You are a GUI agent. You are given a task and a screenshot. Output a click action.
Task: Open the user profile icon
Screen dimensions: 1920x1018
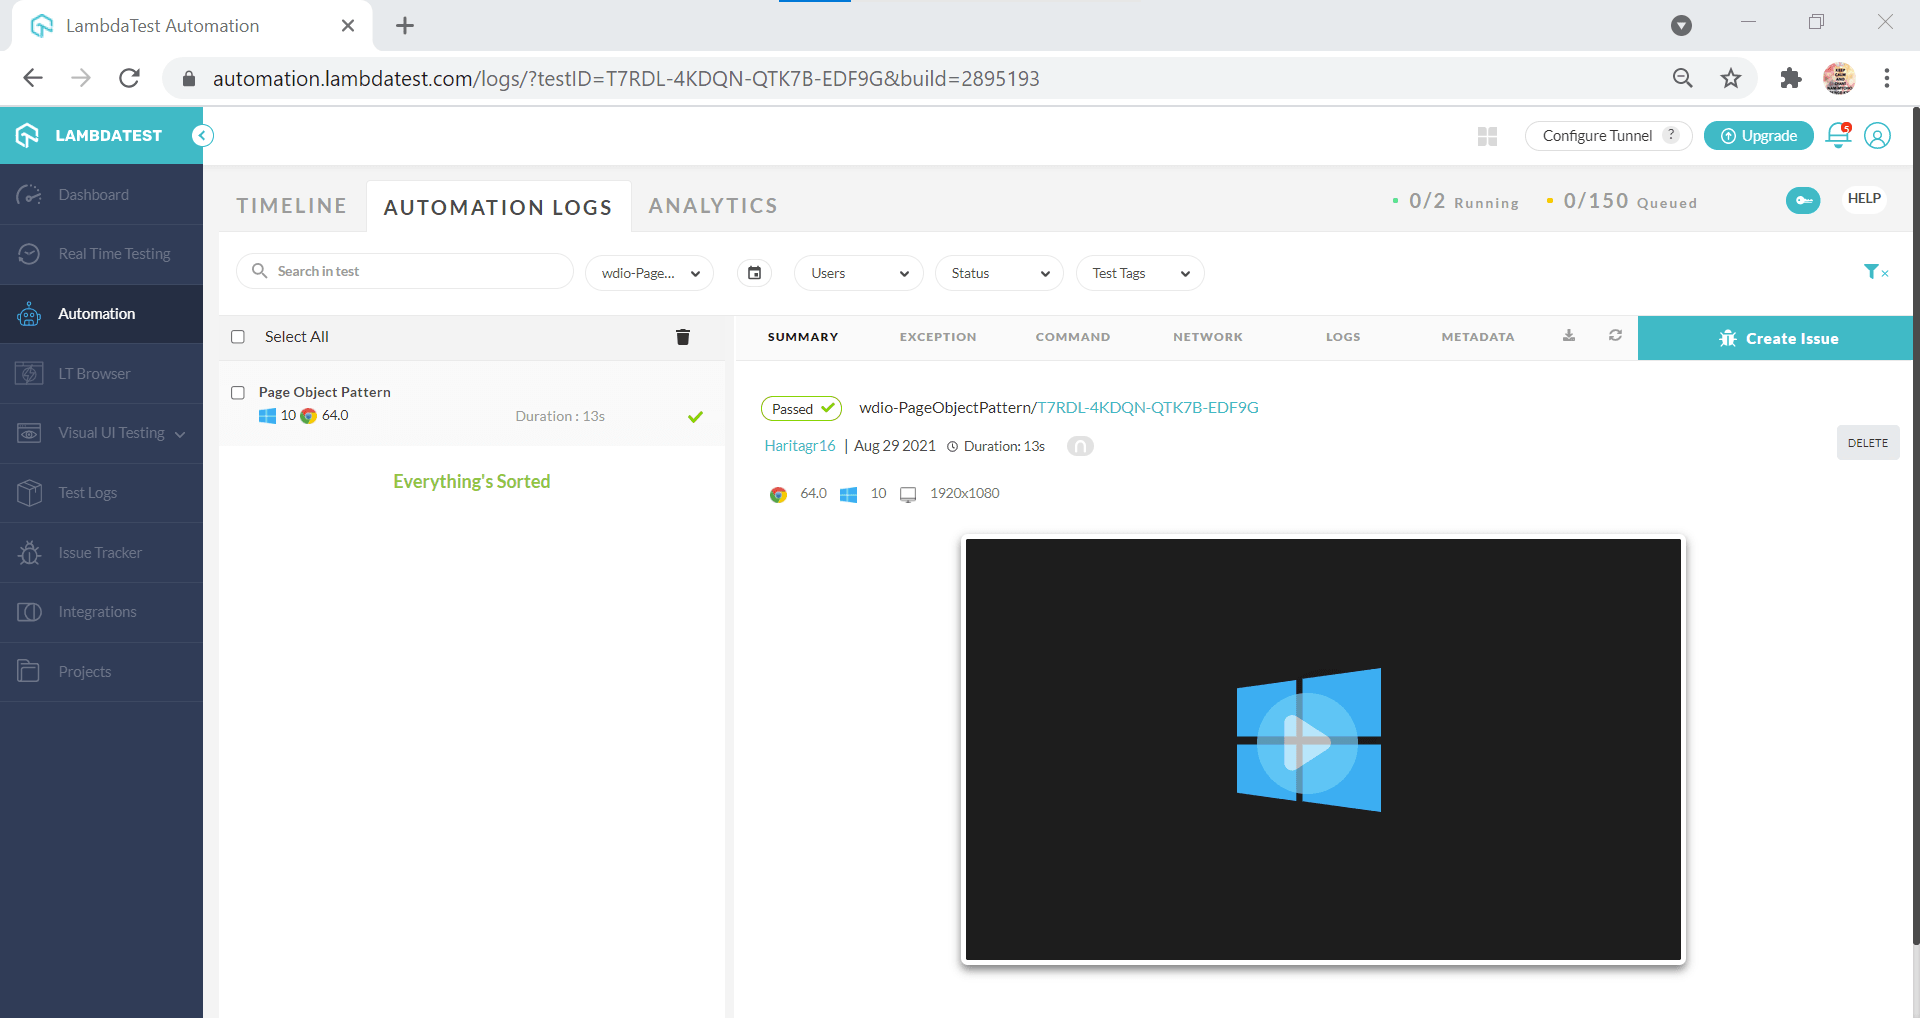pos(1877,136)
